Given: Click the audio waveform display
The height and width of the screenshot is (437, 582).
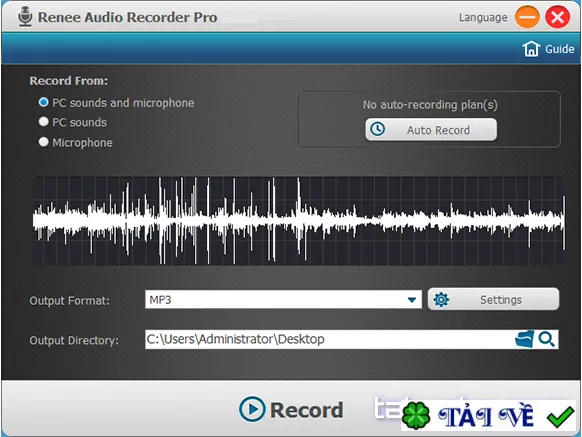Looking at the screenshot, I should [x=299, y=221].
